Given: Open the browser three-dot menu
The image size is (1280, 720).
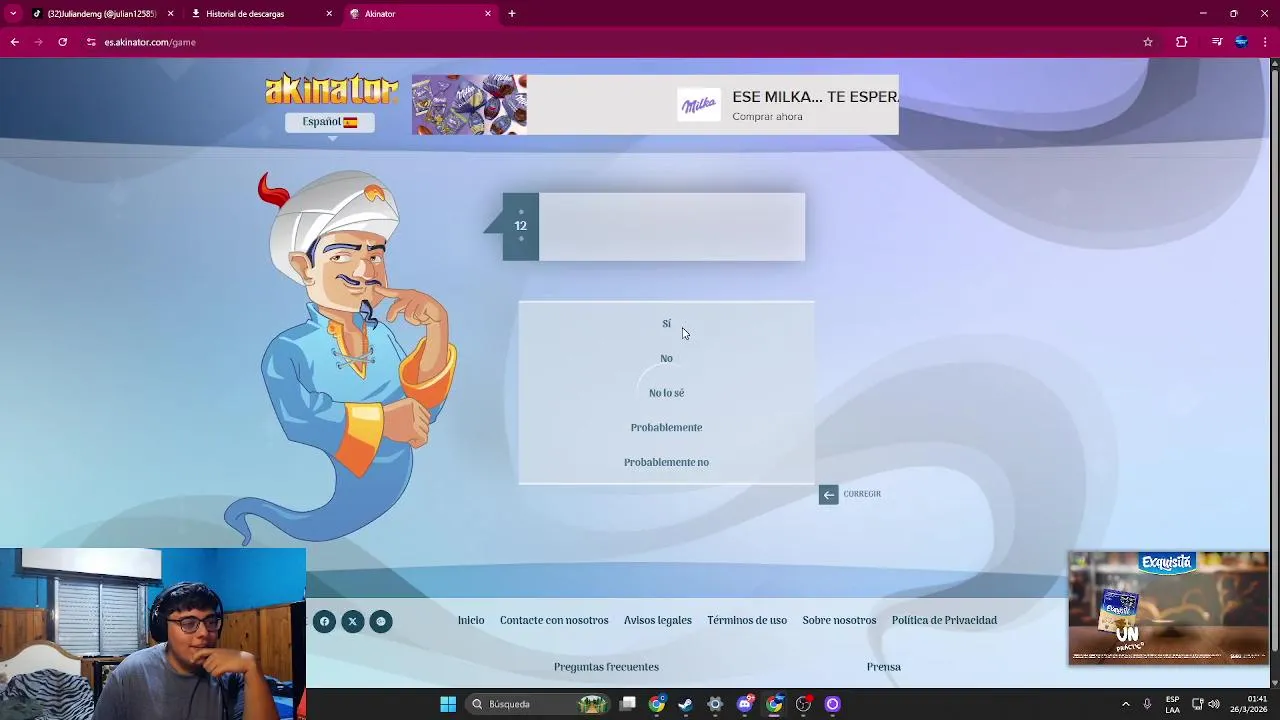Looking at the screenshot, I should pyautogui.click(x=1266, y=42).
